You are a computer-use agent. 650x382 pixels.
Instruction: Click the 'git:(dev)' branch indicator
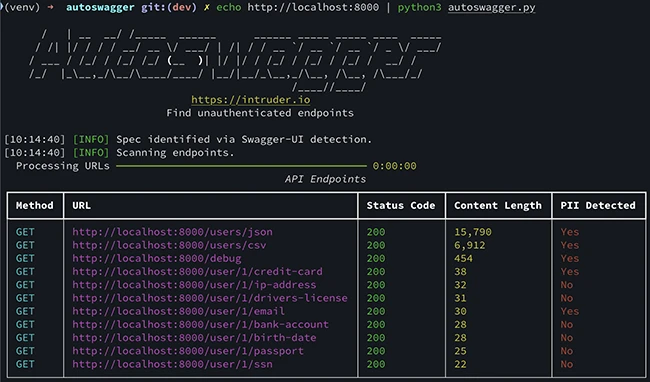pyautogui.click(x=169, y=7)
